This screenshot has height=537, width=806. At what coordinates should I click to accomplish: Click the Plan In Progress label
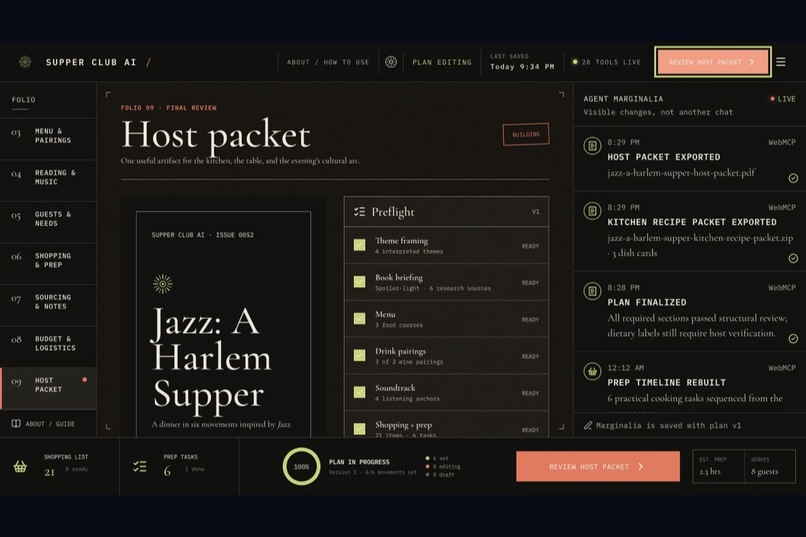(359, 462)
